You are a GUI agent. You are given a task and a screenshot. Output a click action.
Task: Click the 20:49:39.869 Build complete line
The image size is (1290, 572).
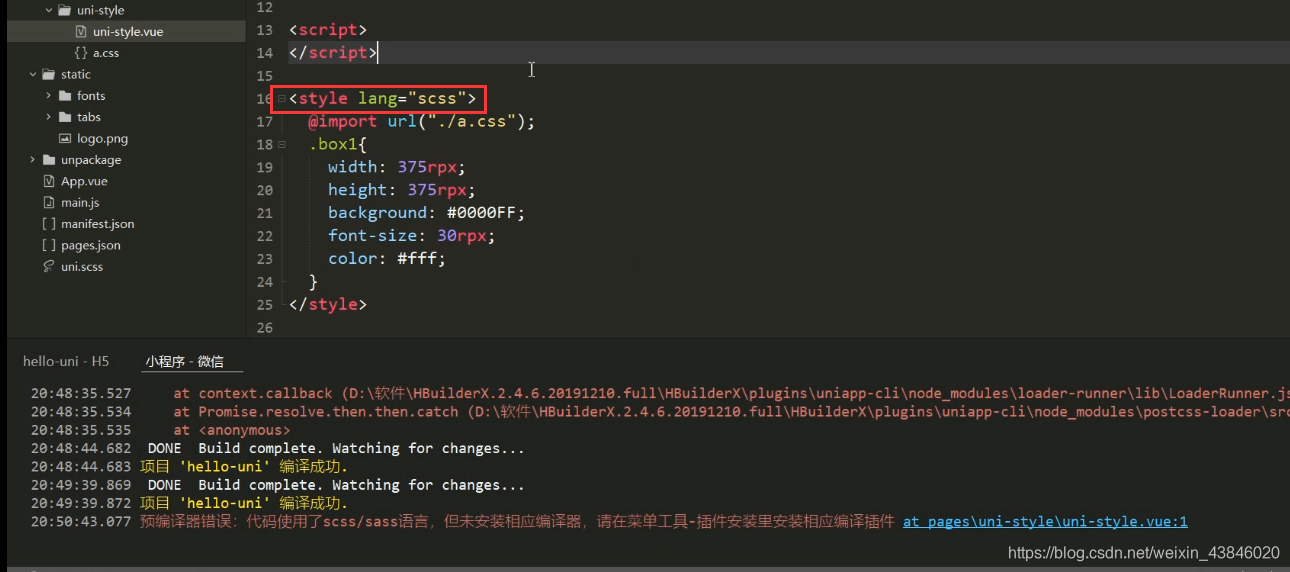click(x=277, y=485)
